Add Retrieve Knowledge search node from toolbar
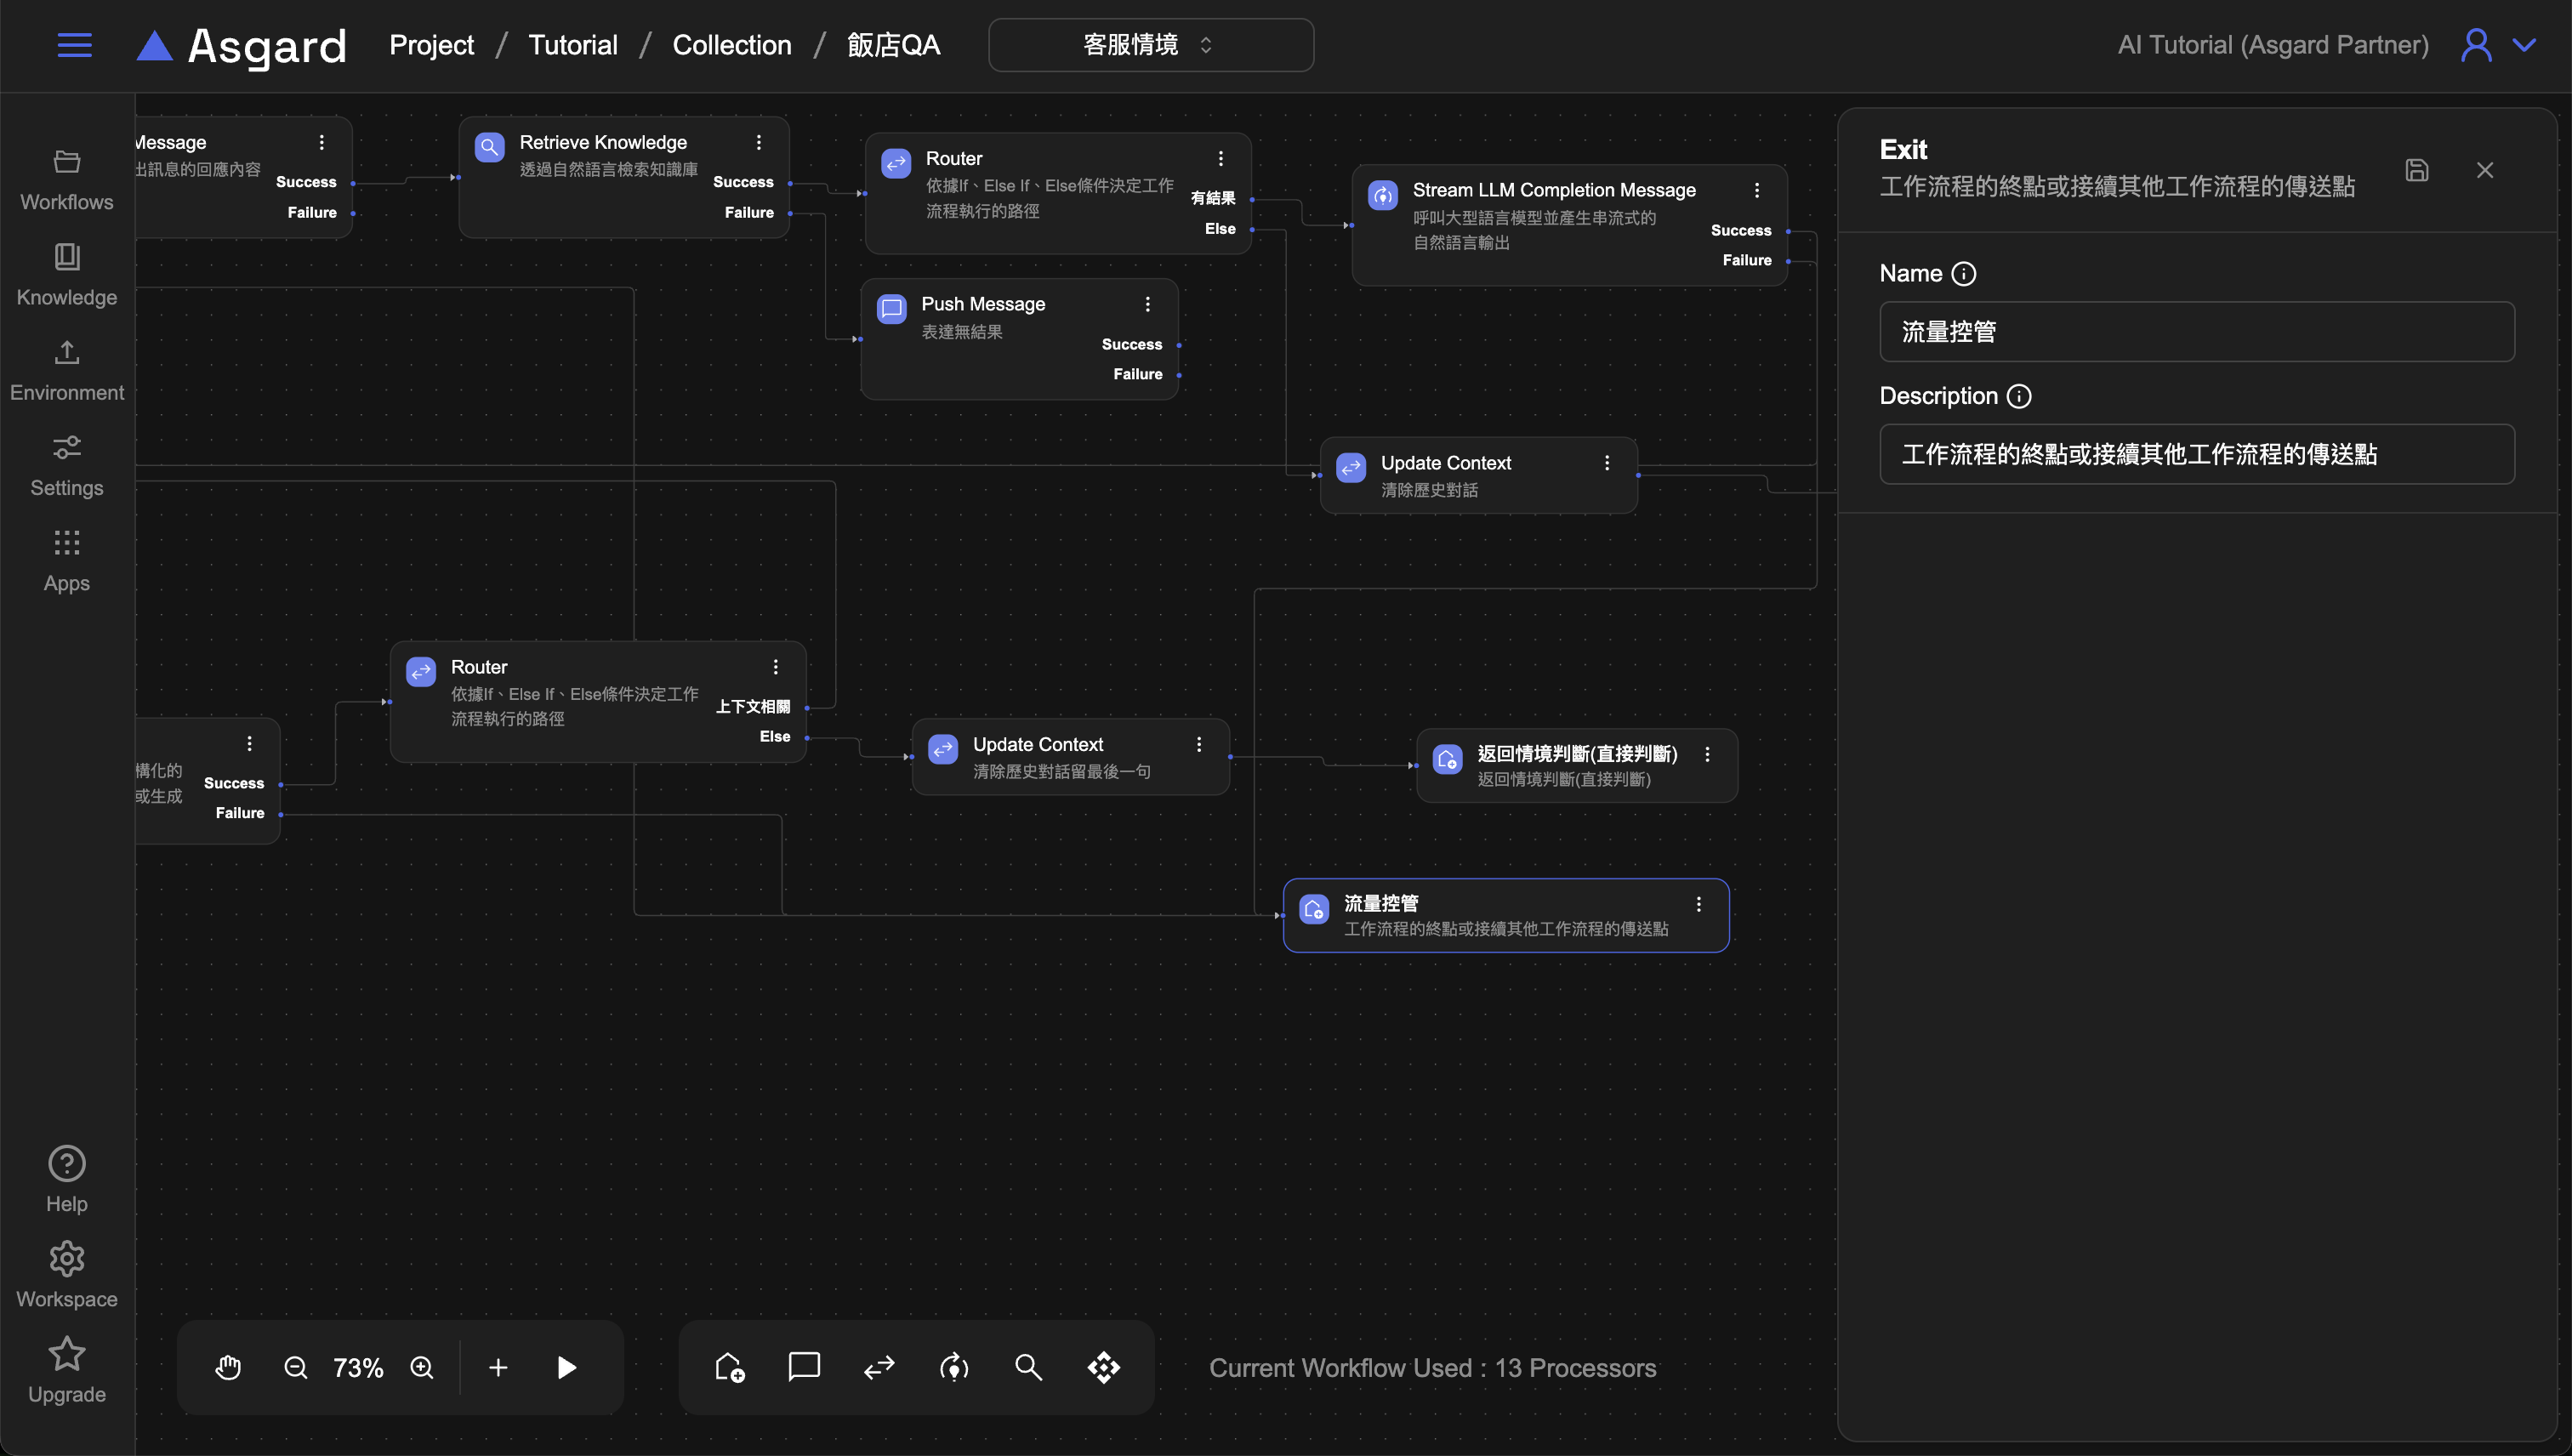Screen dimensions: 2572x1456 tap(1028, 1367)
